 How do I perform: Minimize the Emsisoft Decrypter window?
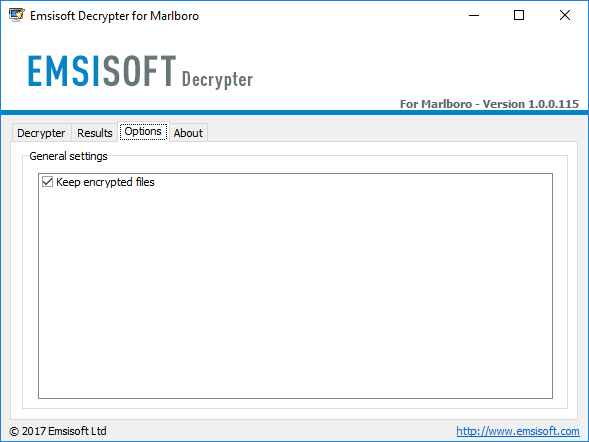474,15
